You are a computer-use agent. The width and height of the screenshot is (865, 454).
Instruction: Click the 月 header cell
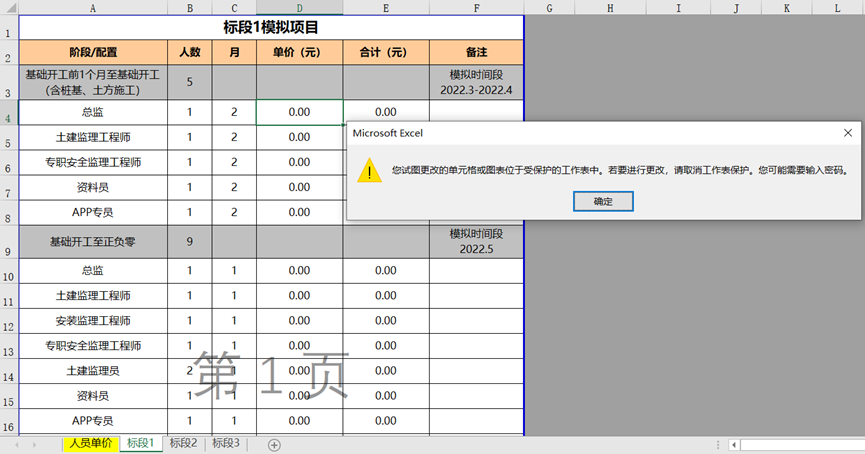(234, 52)
